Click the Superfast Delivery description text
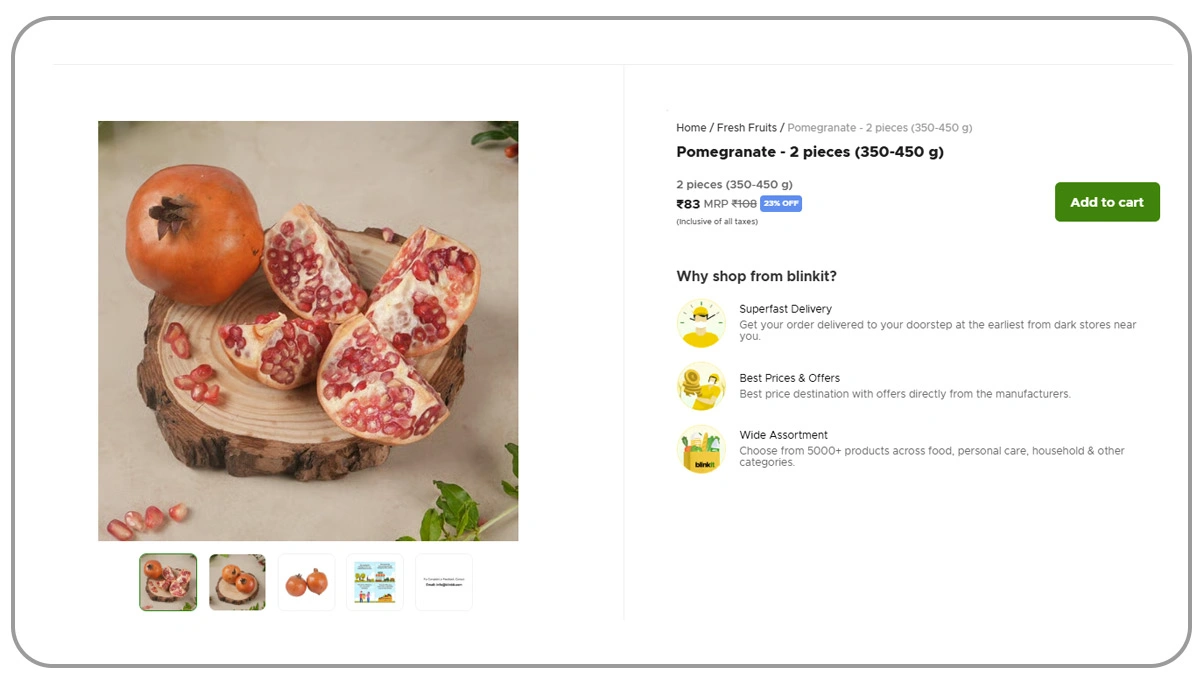 coord(937,330)
